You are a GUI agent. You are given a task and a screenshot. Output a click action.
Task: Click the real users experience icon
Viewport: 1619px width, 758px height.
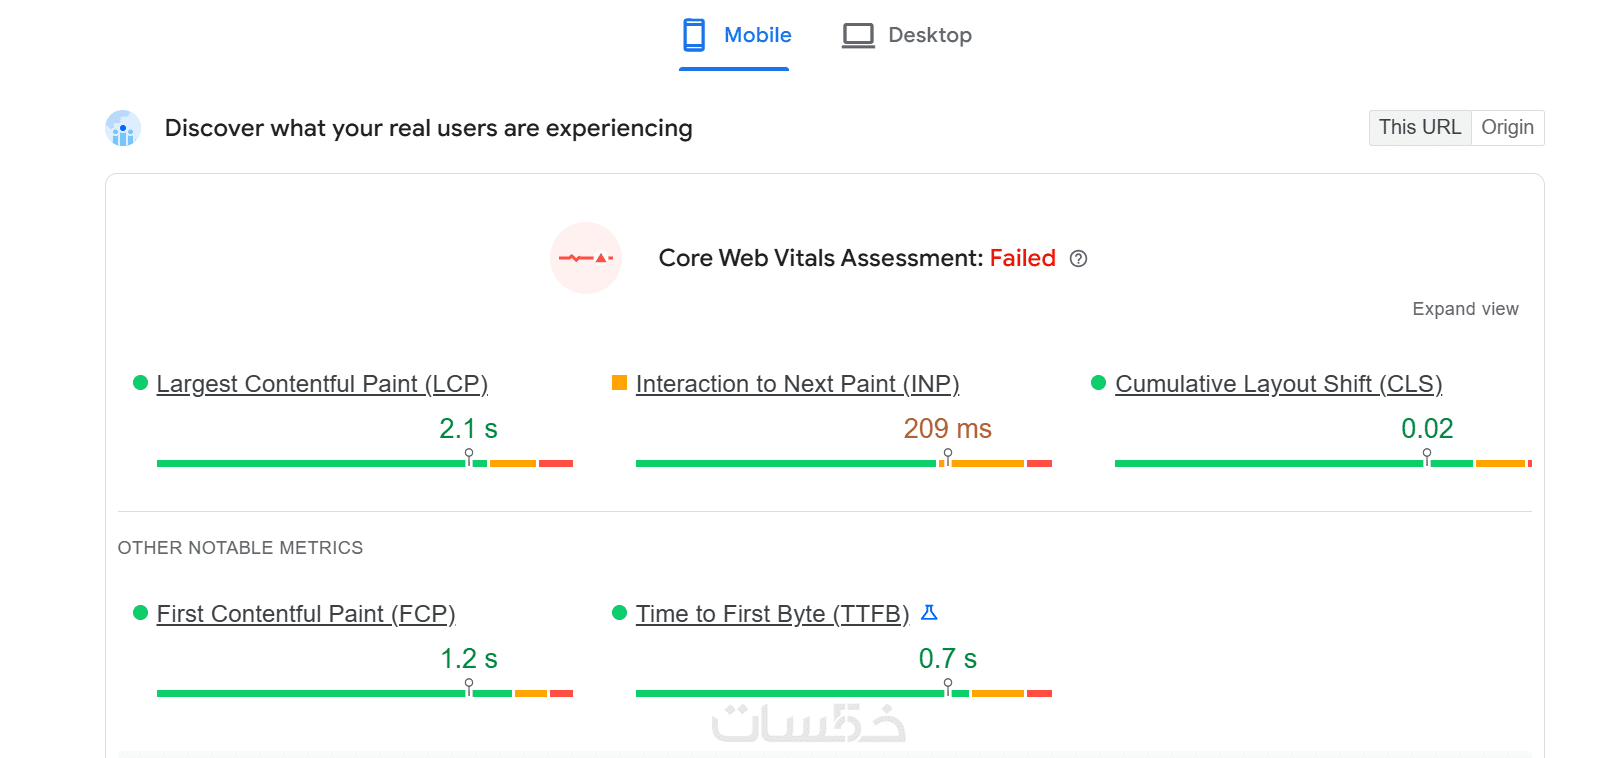point(123,129)
